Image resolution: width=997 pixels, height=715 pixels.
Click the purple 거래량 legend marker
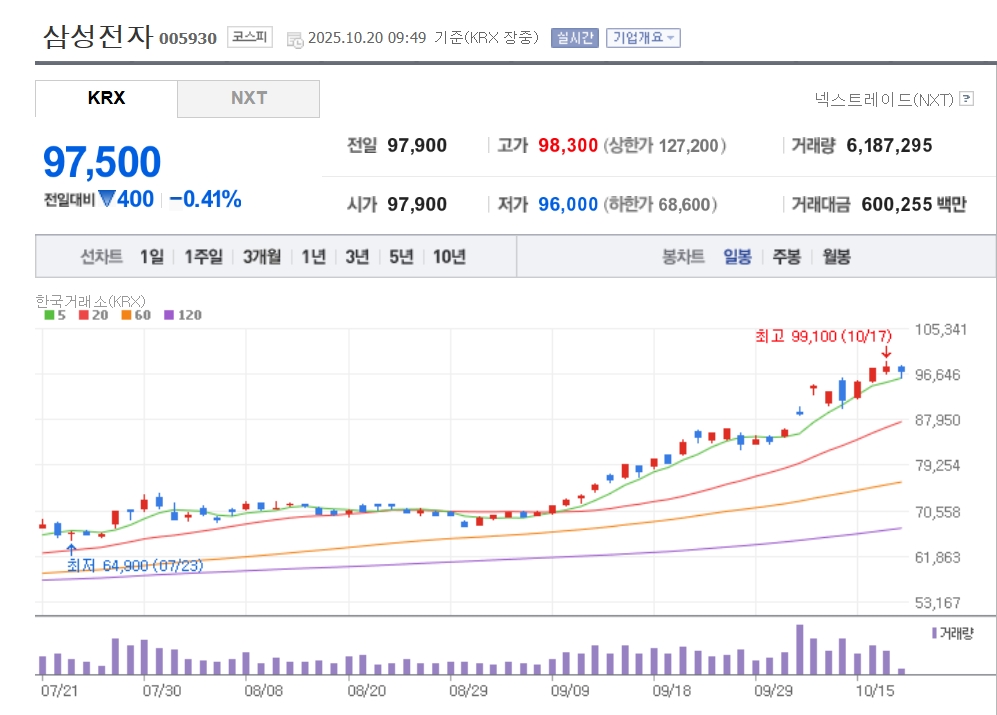point(934,633)
